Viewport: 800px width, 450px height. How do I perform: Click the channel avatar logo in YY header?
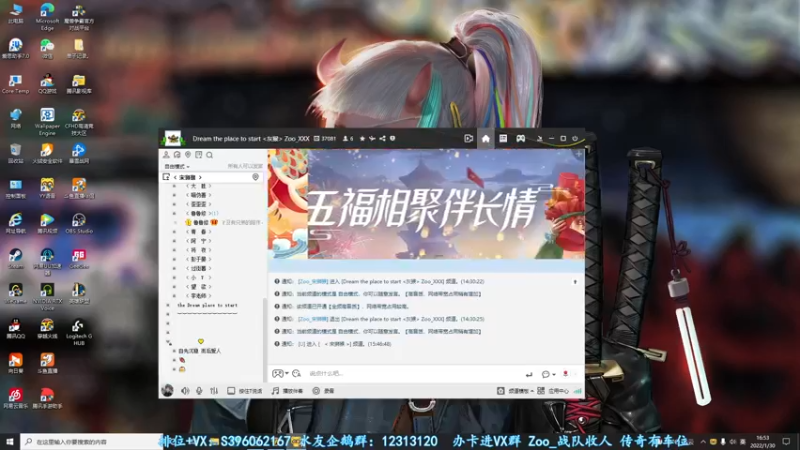[172, 138]
